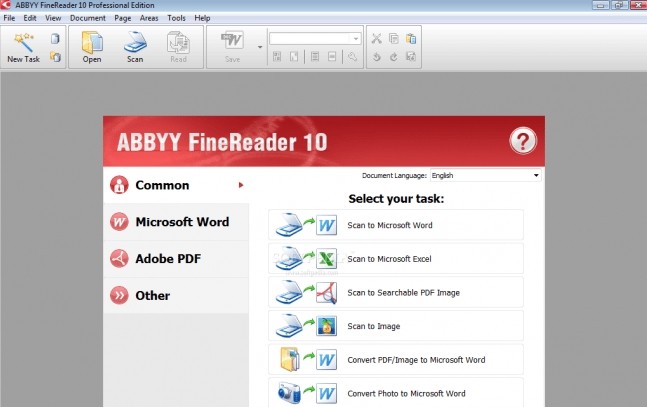Click the Scan to Image icon
Viewport: 647px width, 407px height.
click(x=308, y=326)
